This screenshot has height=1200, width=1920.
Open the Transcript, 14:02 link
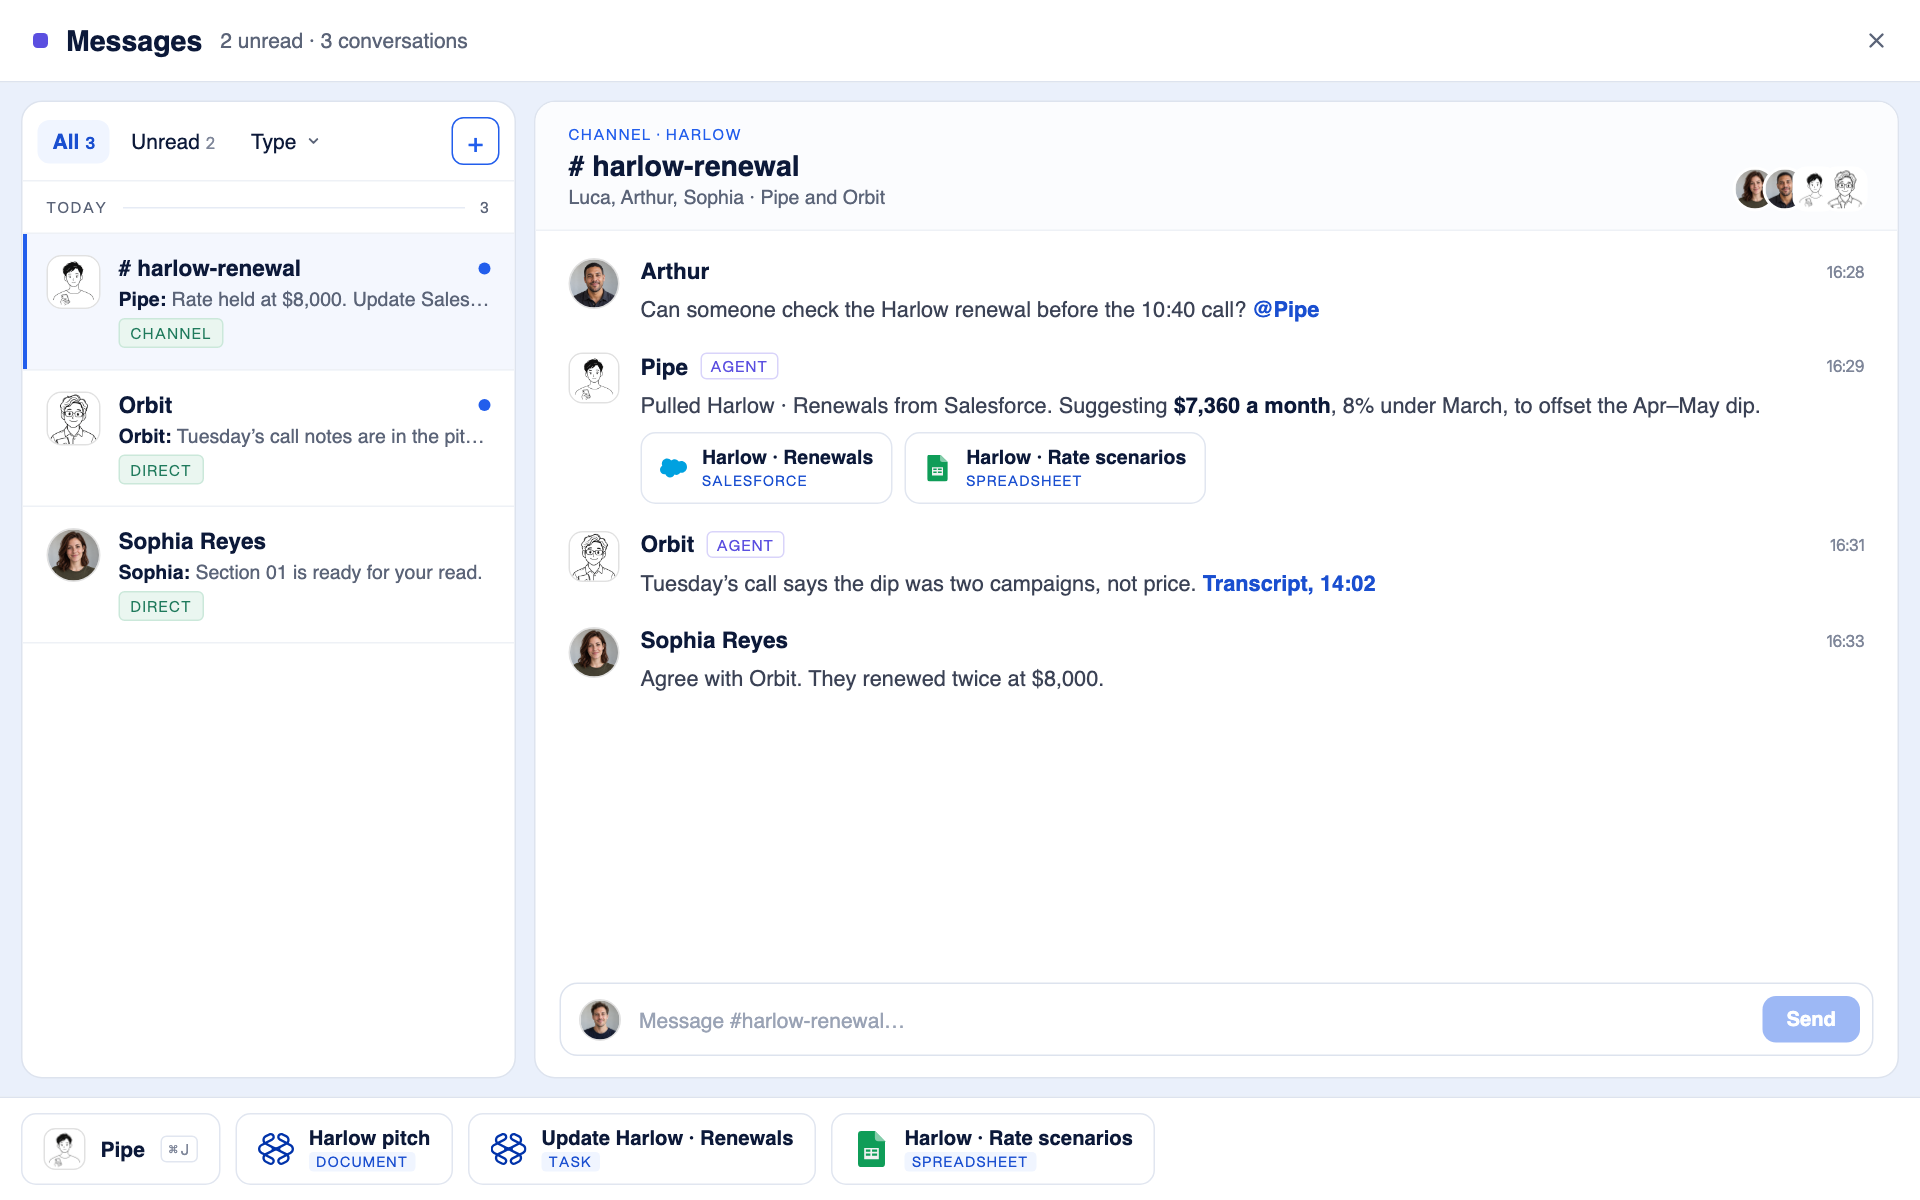1289,584
